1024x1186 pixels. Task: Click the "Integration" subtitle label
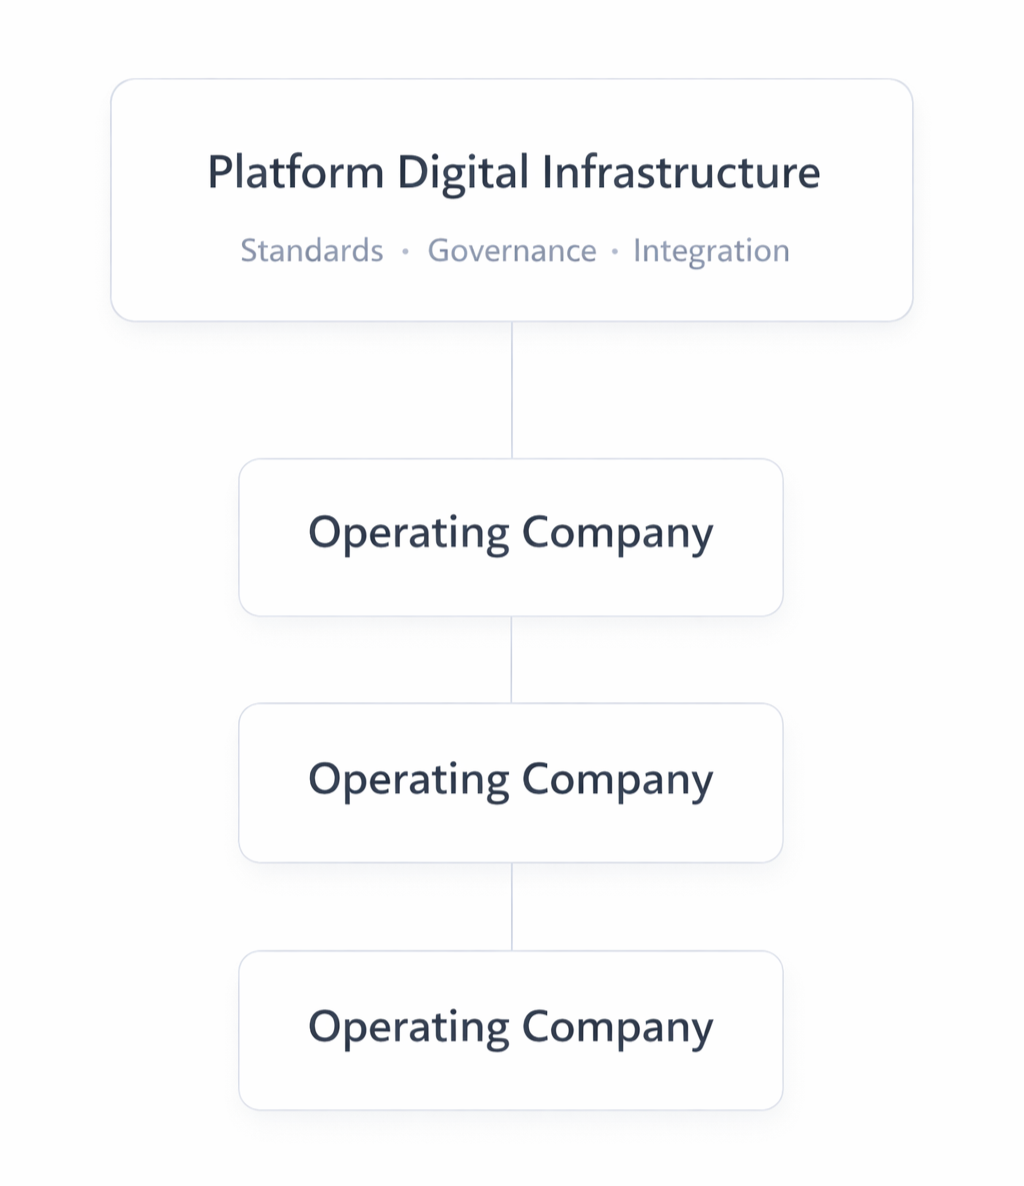711,250
